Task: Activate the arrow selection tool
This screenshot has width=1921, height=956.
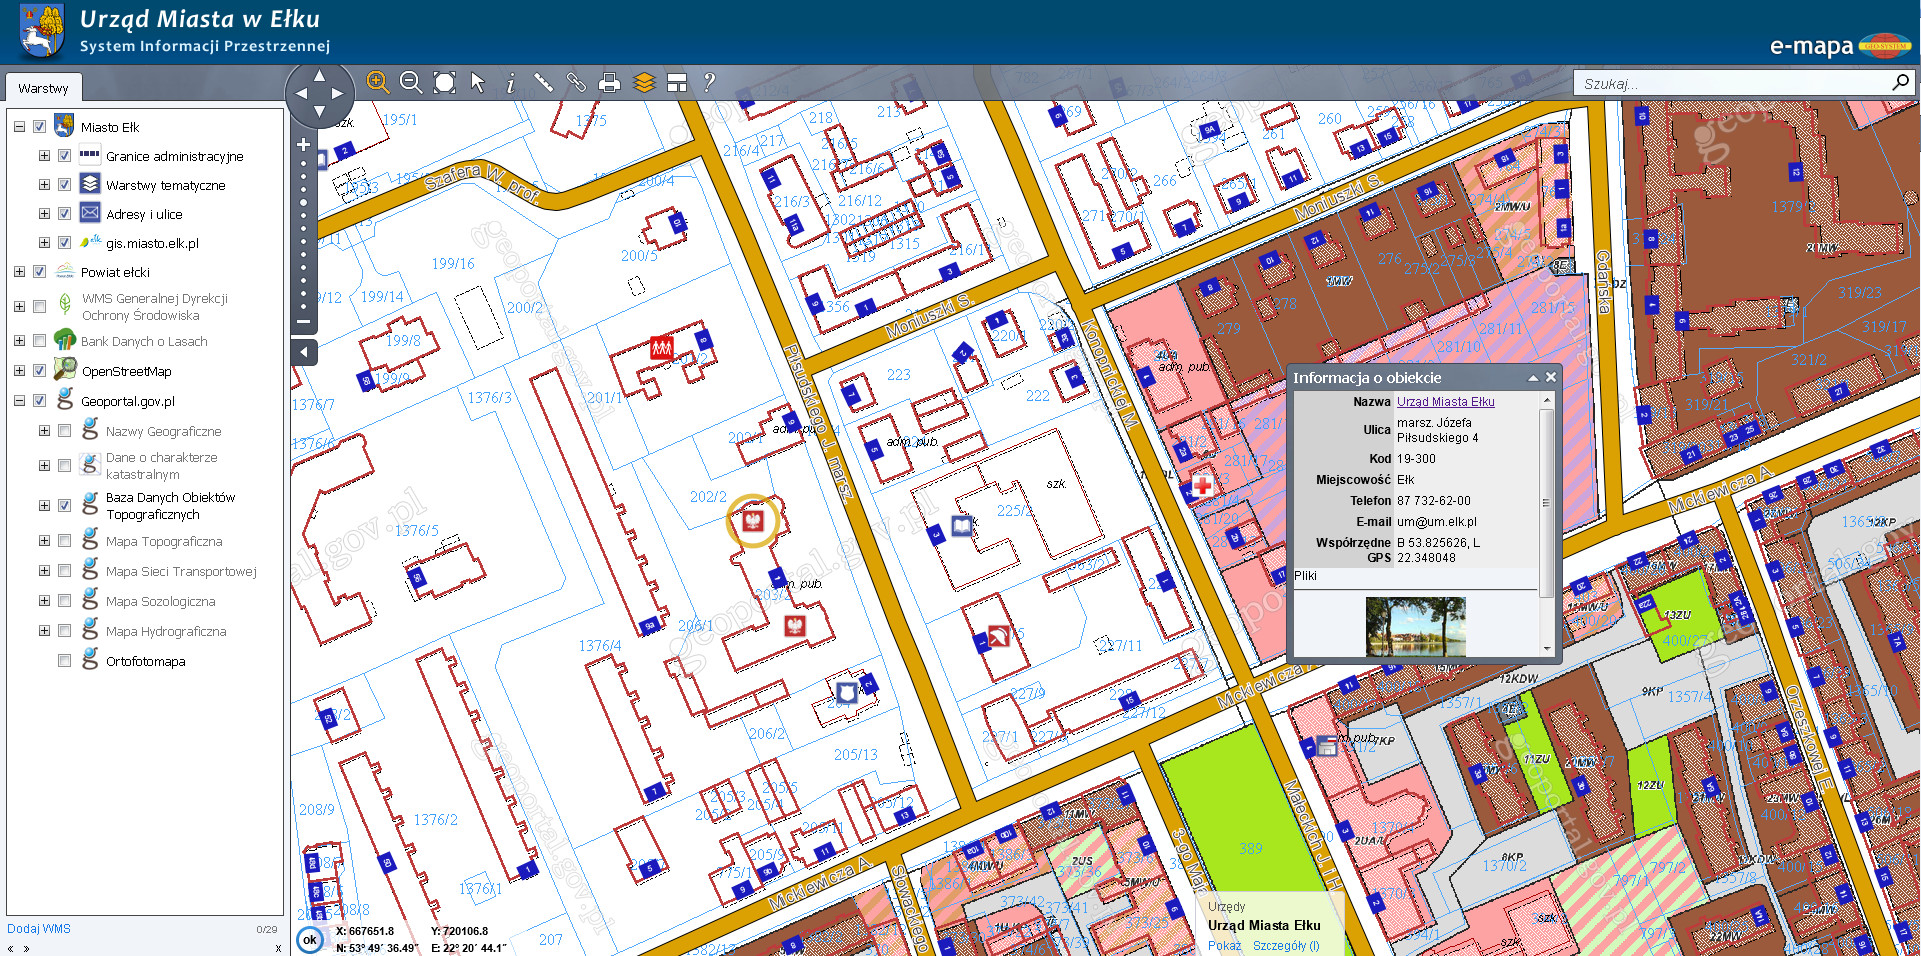Action: 478,82
